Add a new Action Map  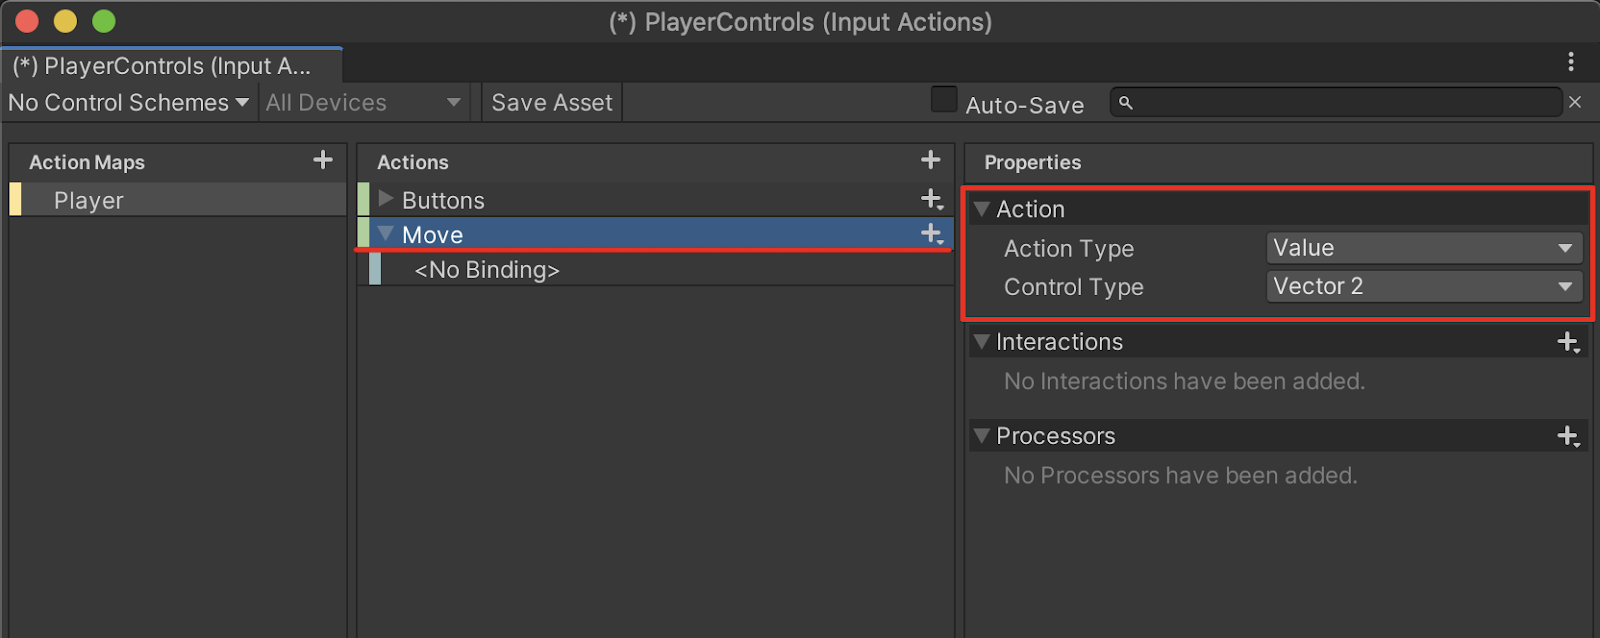coord(322,160)
